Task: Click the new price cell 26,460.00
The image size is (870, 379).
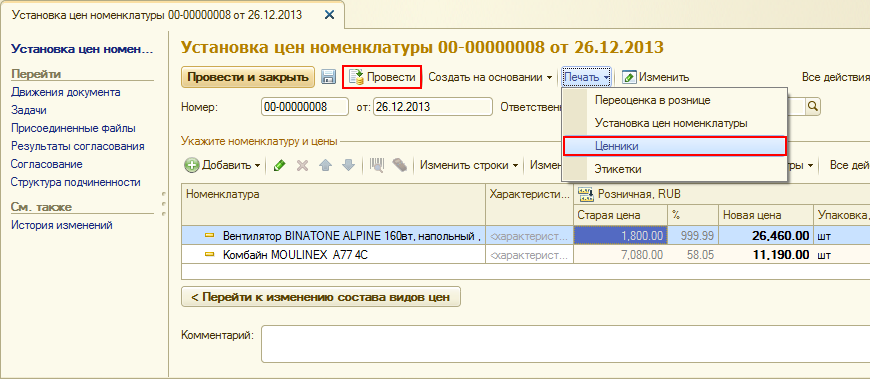Action: (766, 236)
